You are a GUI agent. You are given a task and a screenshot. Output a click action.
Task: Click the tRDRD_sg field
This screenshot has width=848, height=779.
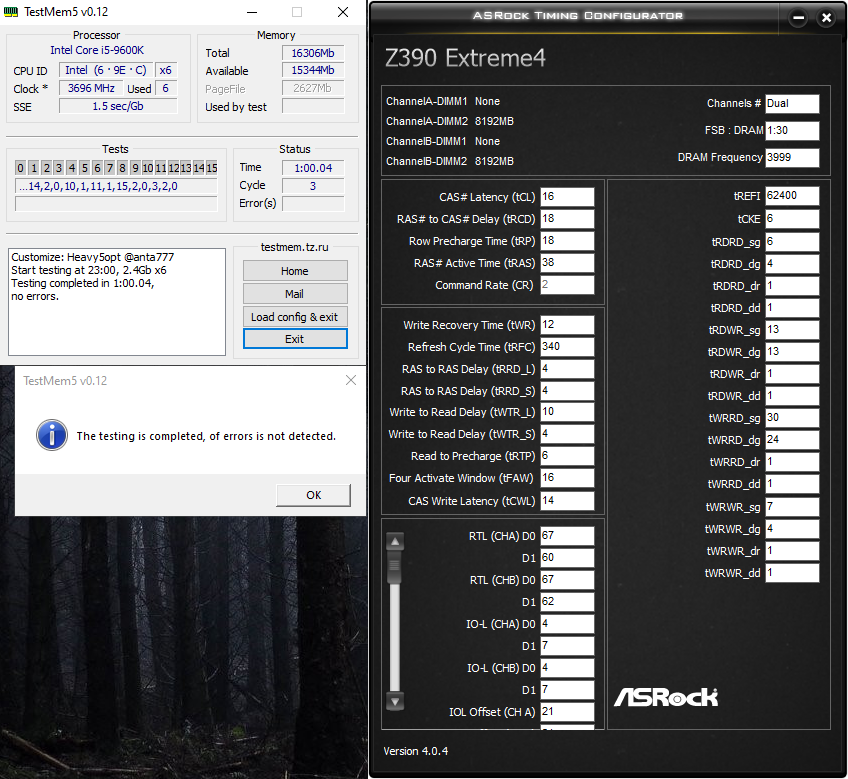[792, 242]
